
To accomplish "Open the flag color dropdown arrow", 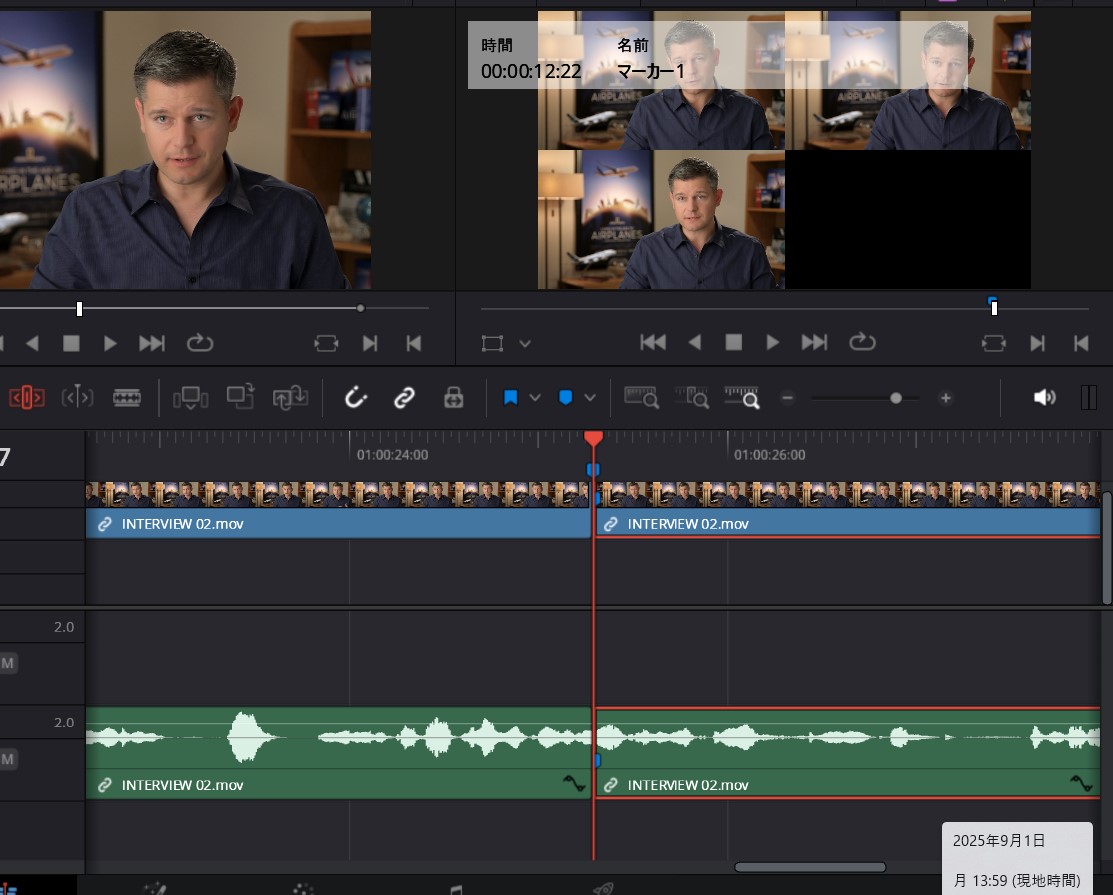I will click(x=535, y=398).
